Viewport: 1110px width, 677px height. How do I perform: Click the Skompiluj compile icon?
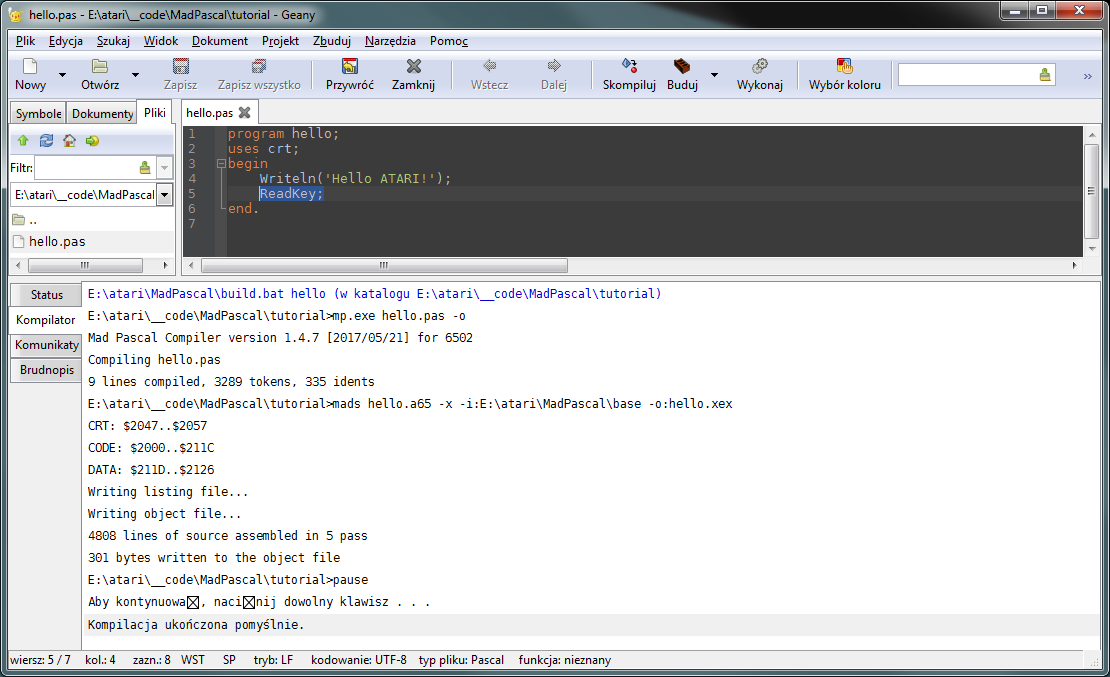click(x=629, y=67)
